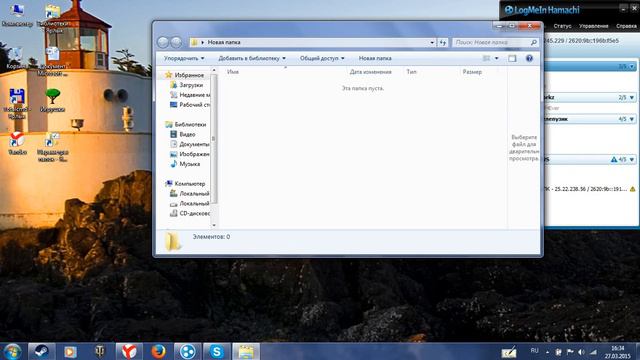This screenshot has width=640, height=360.
Task: Go back using Explorer's Back arrow
Action: click(x=163, y=42)
